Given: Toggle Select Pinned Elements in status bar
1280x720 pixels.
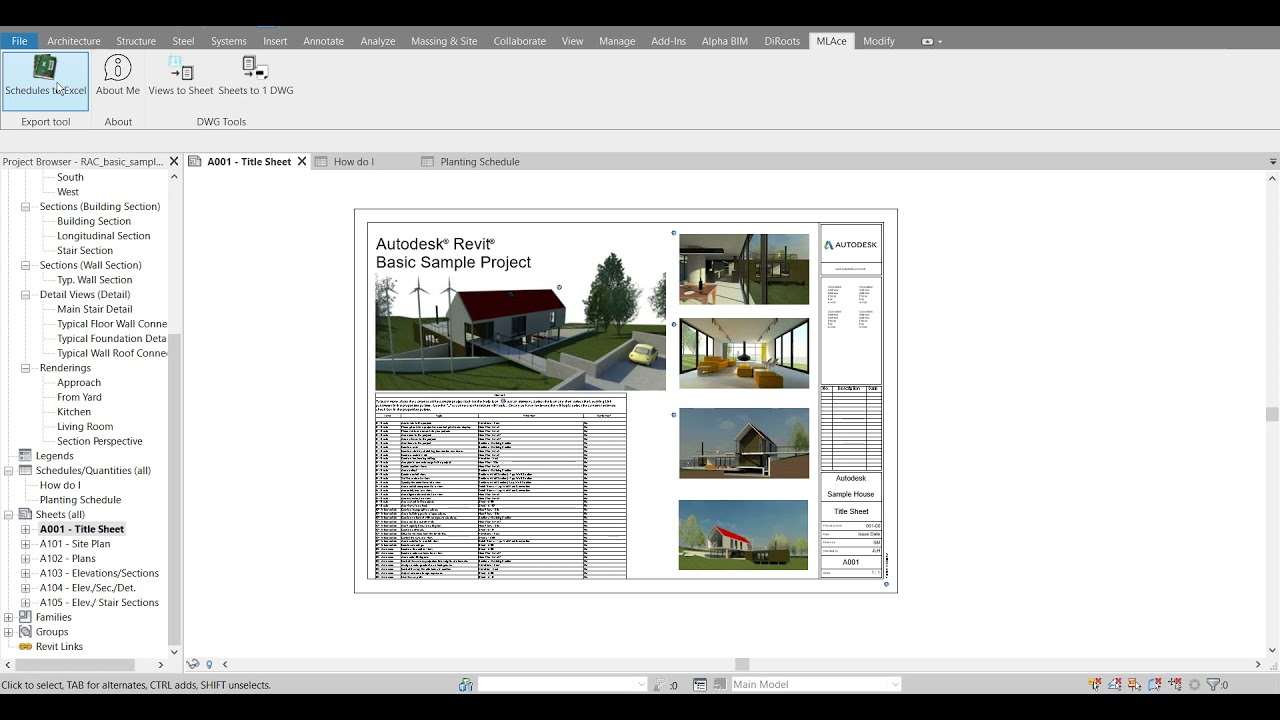Looking at the screenshot, I should (1135, 685).
